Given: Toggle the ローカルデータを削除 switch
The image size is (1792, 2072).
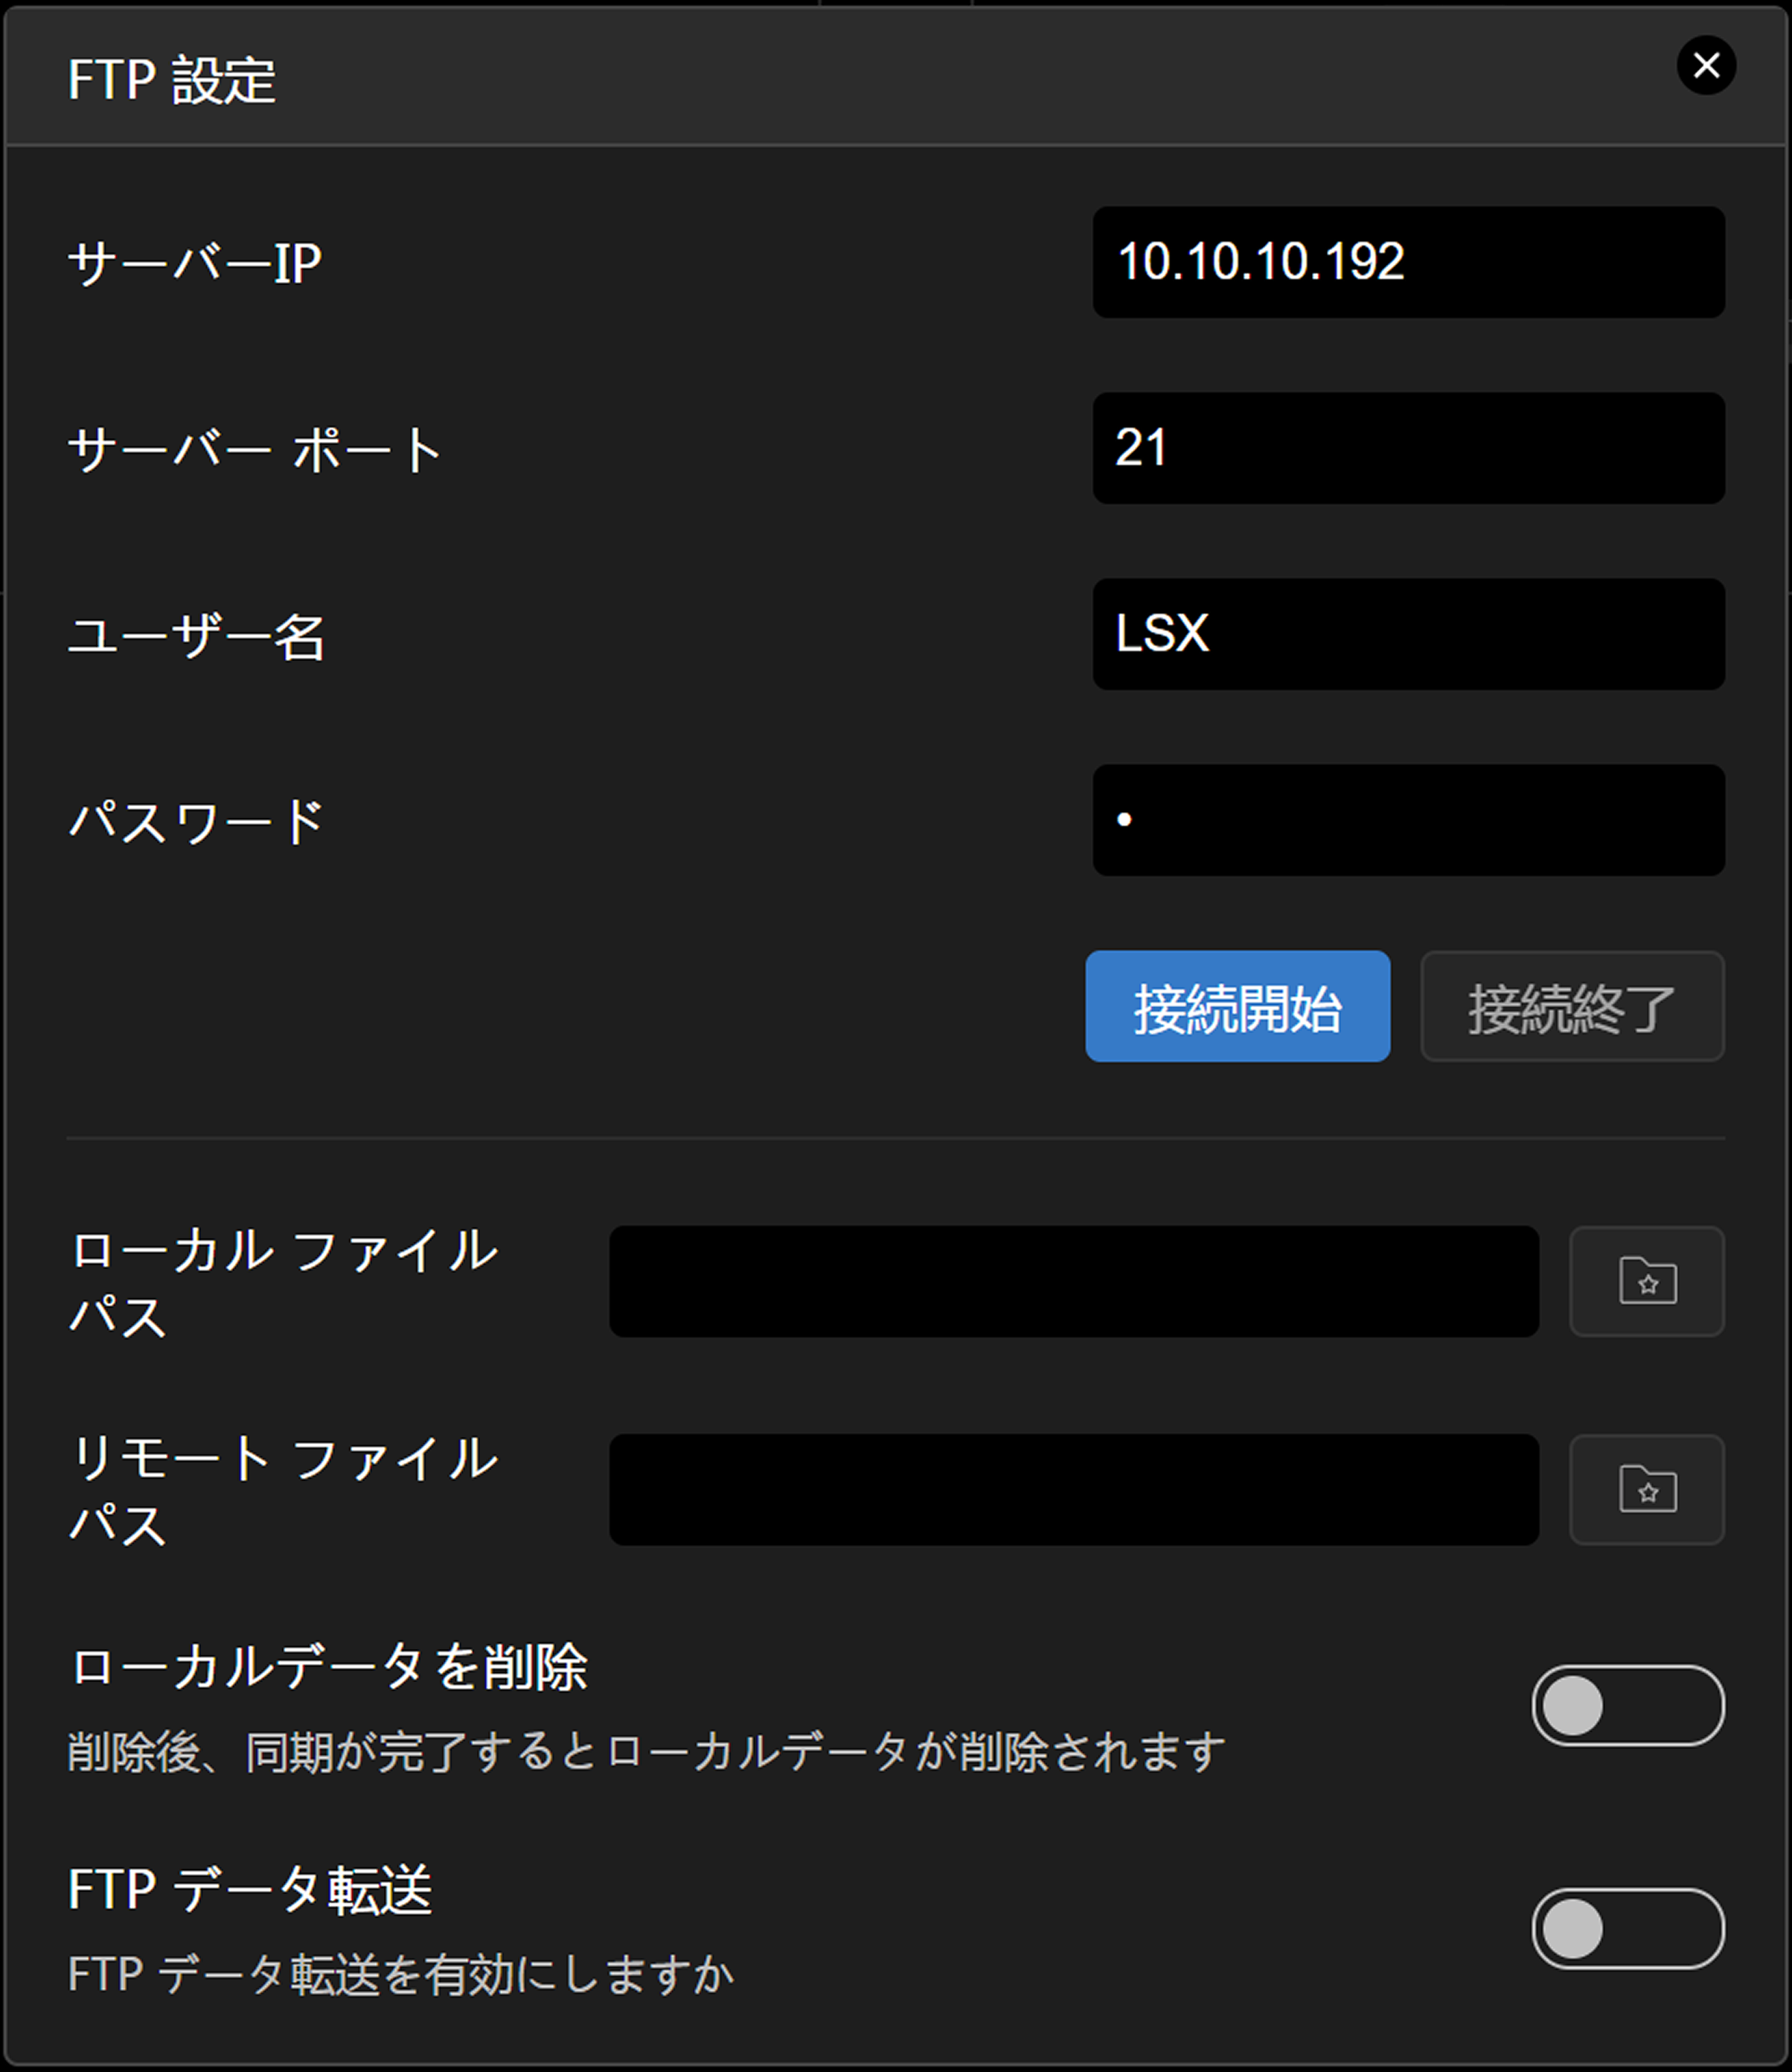Looking at the screenshot, I should pyautogui.click(x=1627, y=1706).
